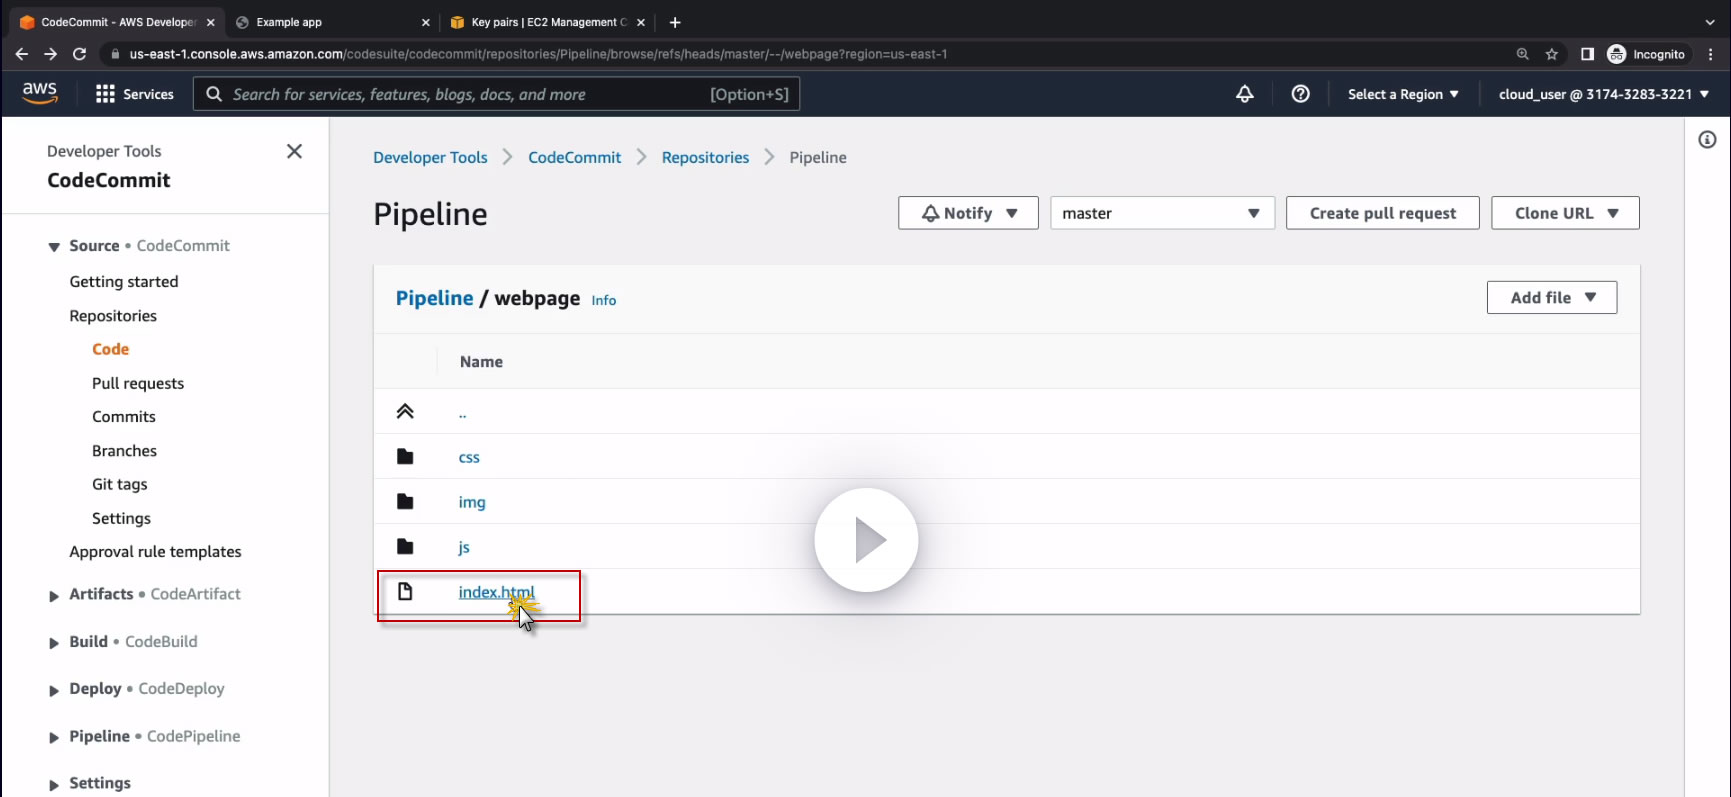Click the img folder icon
Image resolution: width=1731 pixels, height=797 pixels.
coord(405,502)
